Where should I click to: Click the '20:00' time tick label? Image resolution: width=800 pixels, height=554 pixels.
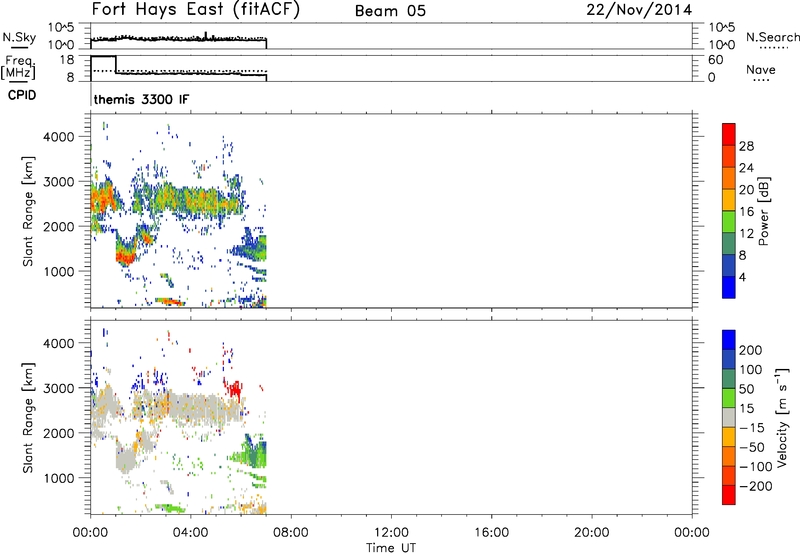coord(591,533)
